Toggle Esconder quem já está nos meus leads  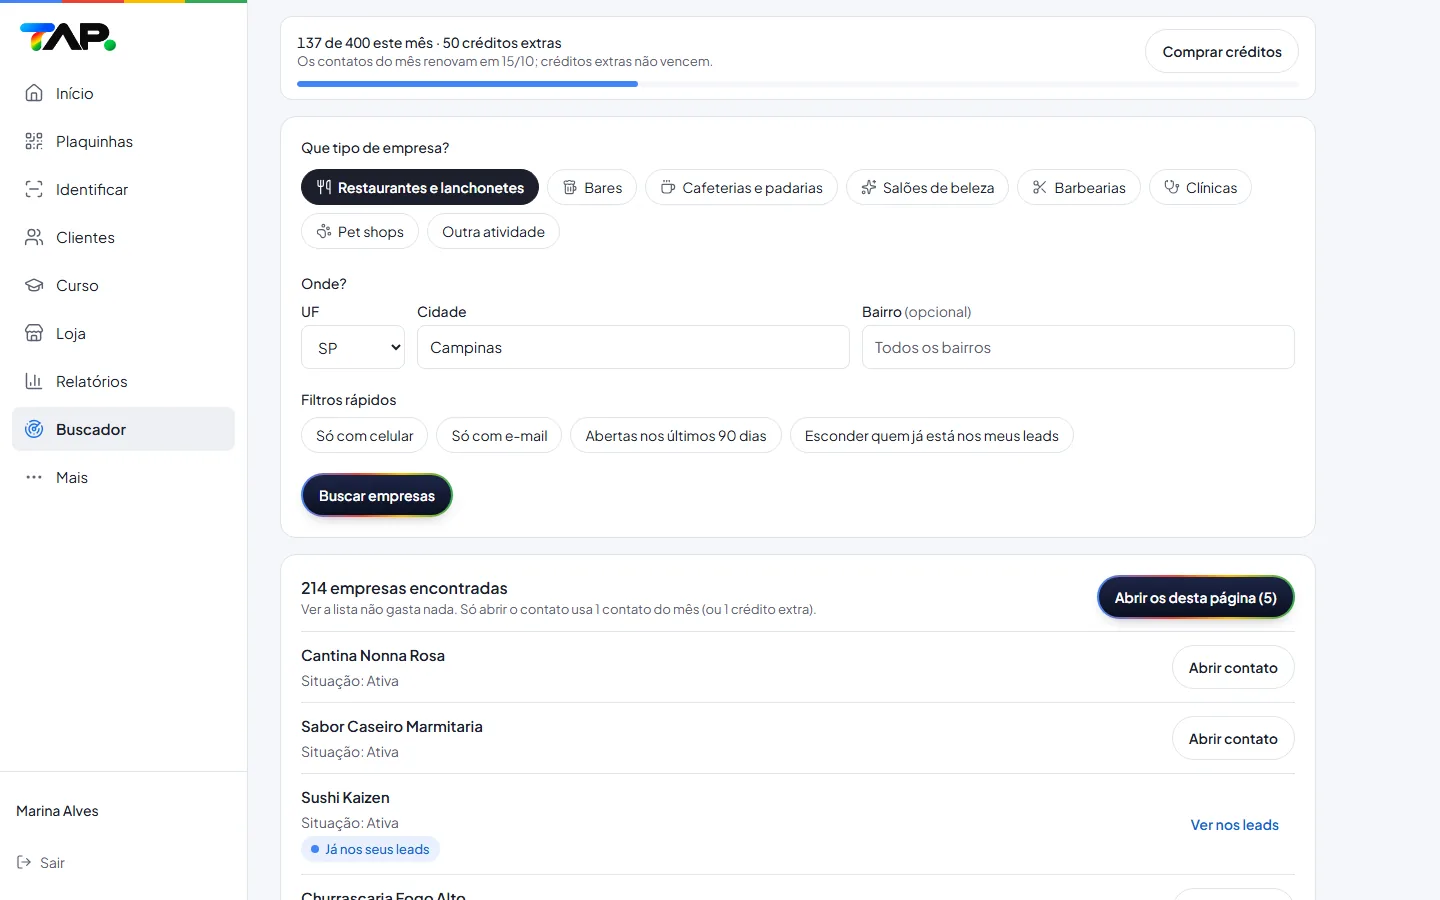tap(932, 435)
